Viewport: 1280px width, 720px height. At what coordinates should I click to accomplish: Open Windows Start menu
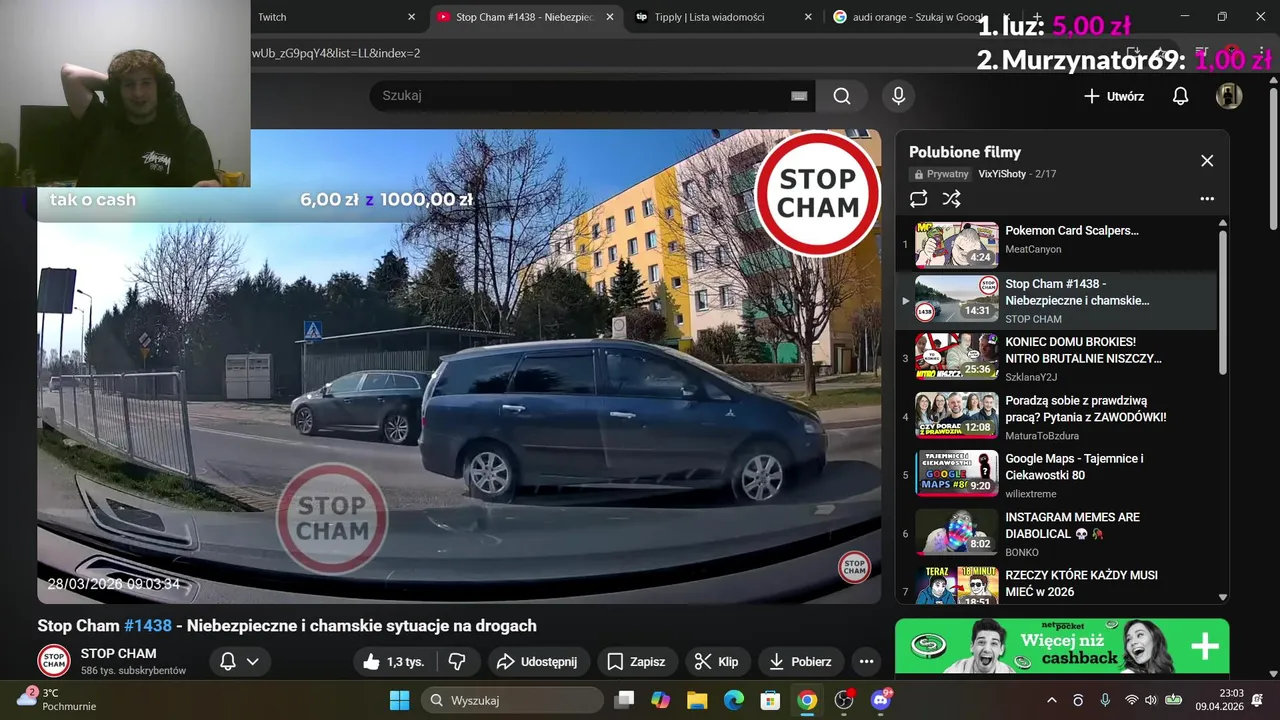click(399, 700)
